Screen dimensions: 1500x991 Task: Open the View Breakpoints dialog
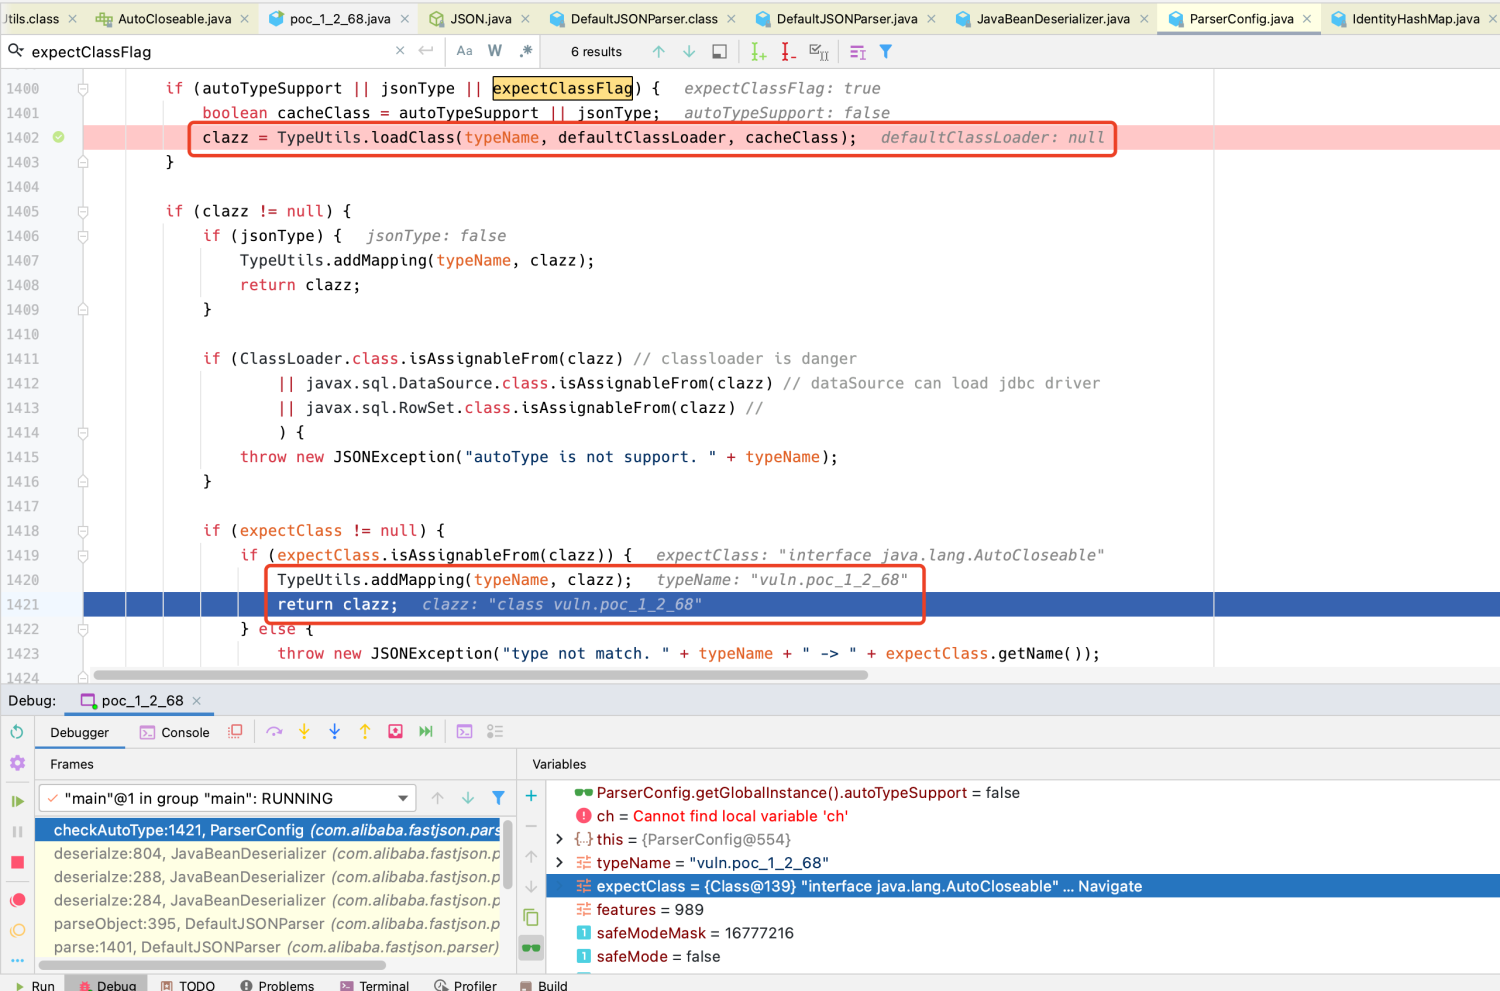tap(17, 900)
